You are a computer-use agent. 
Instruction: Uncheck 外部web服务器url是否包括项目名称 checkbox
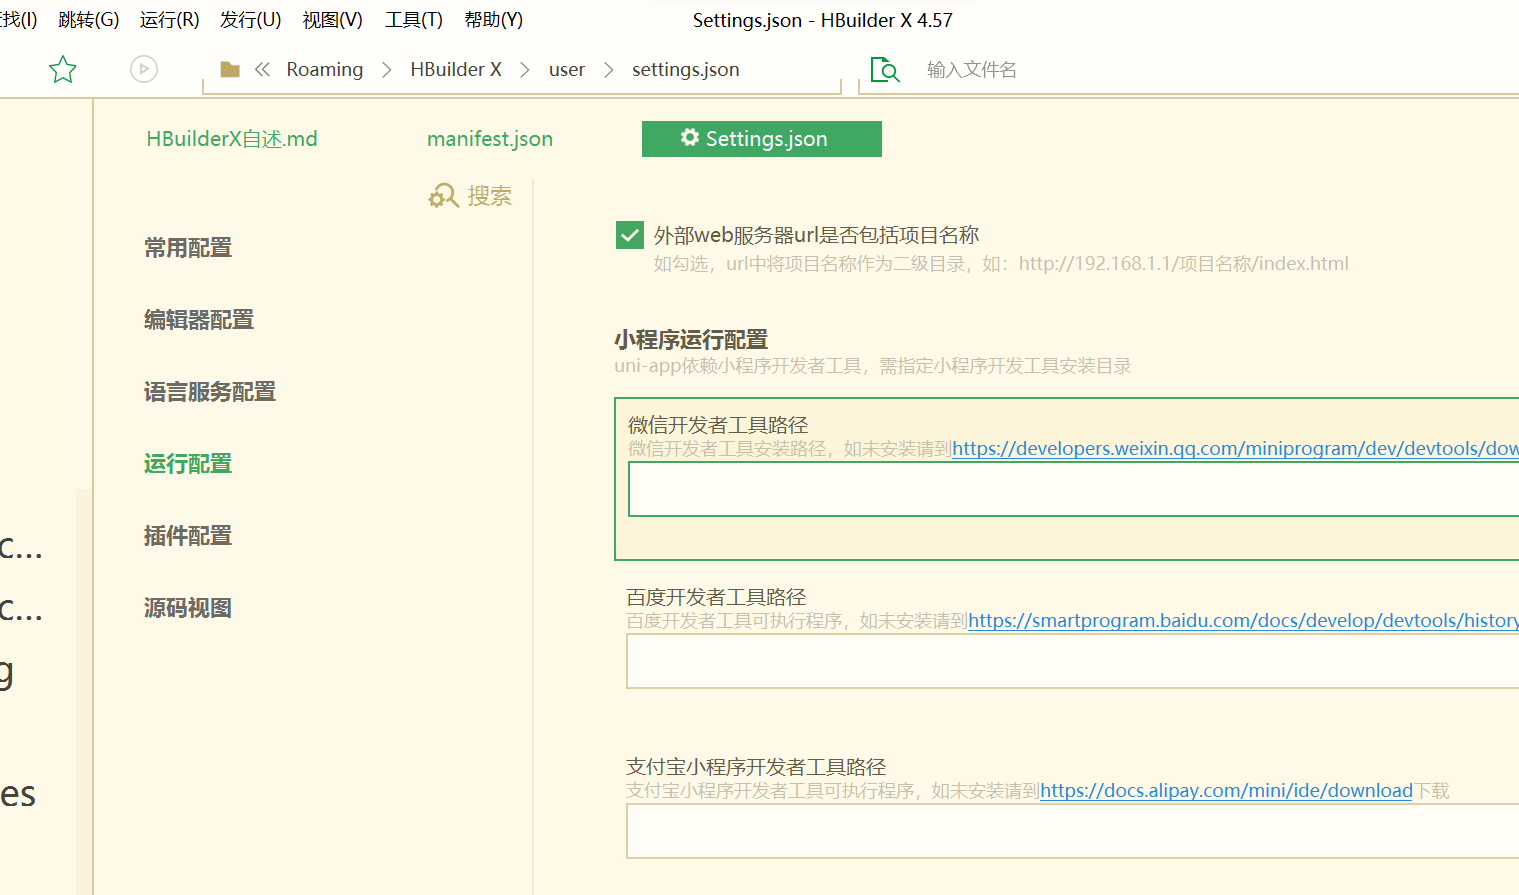coord(630,236)
